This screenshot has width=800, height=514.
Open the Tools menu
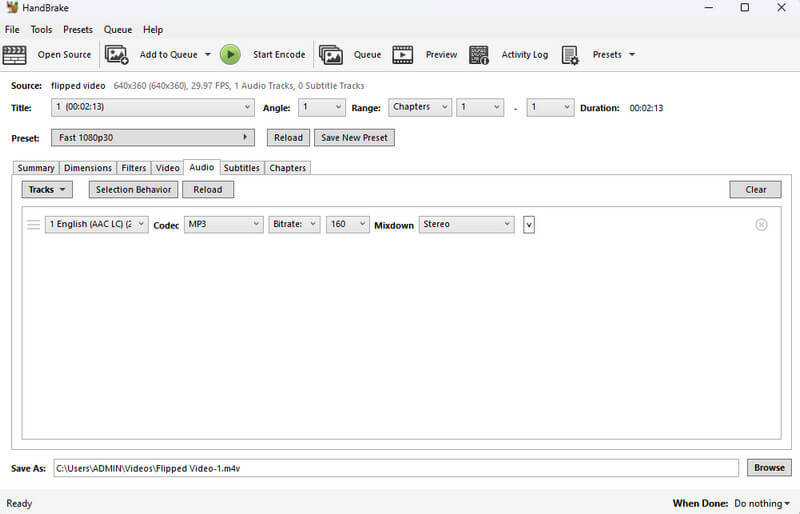41,30
